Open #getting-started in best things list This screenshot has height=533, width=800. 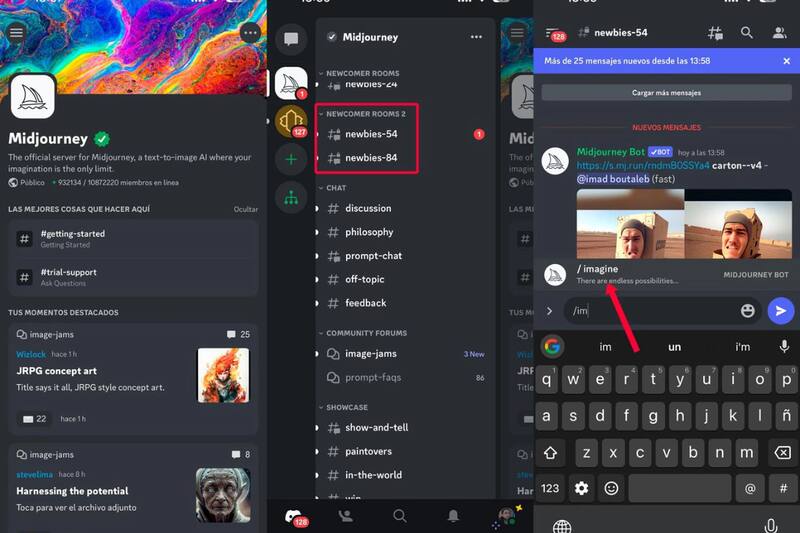(133, 239)
